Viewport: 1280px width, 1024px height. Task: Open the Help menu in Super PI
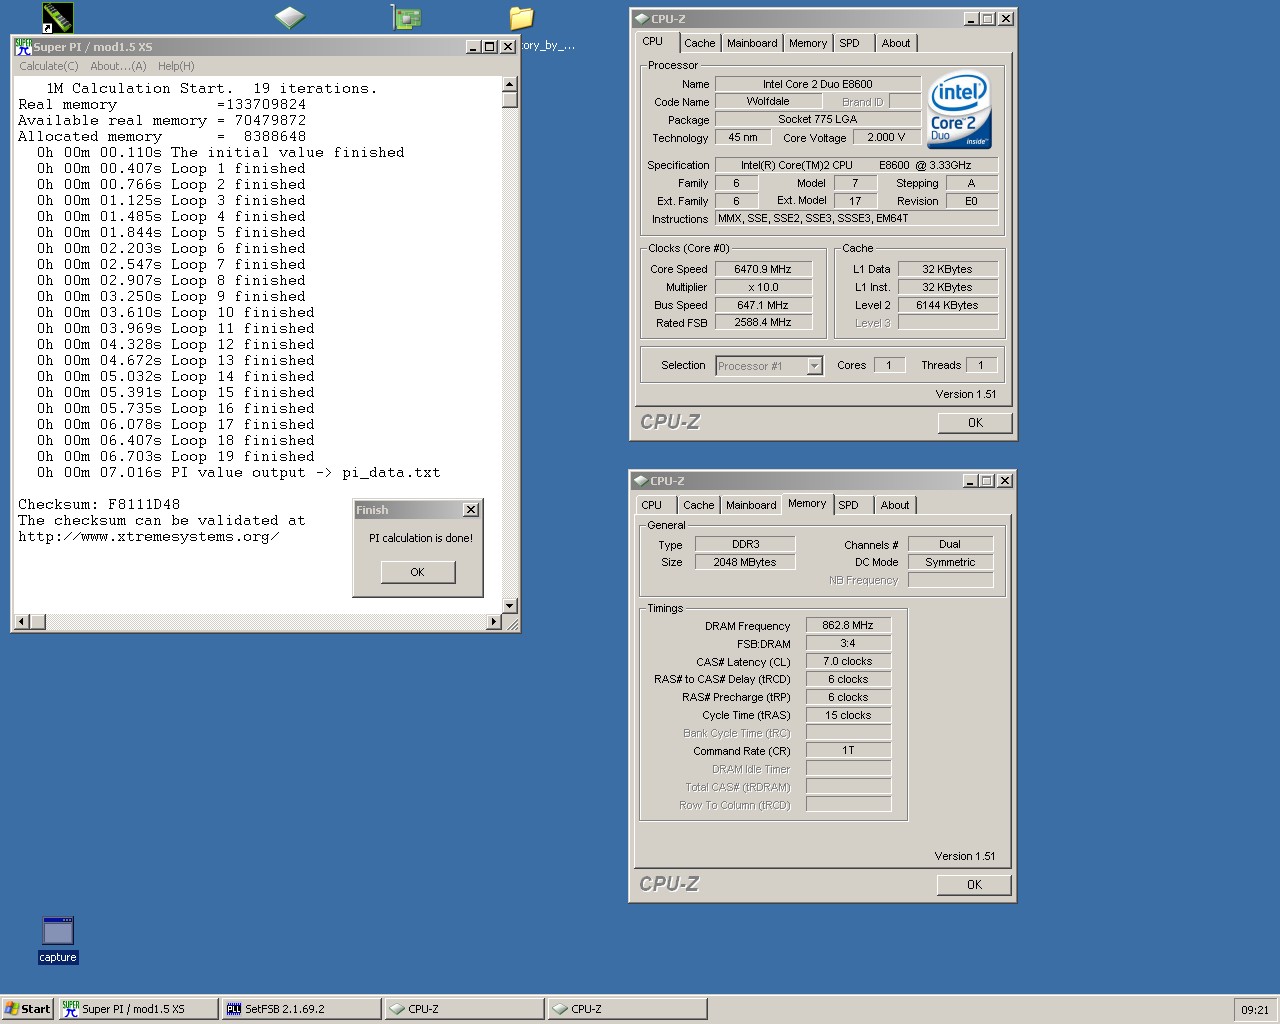click(176, 66)
